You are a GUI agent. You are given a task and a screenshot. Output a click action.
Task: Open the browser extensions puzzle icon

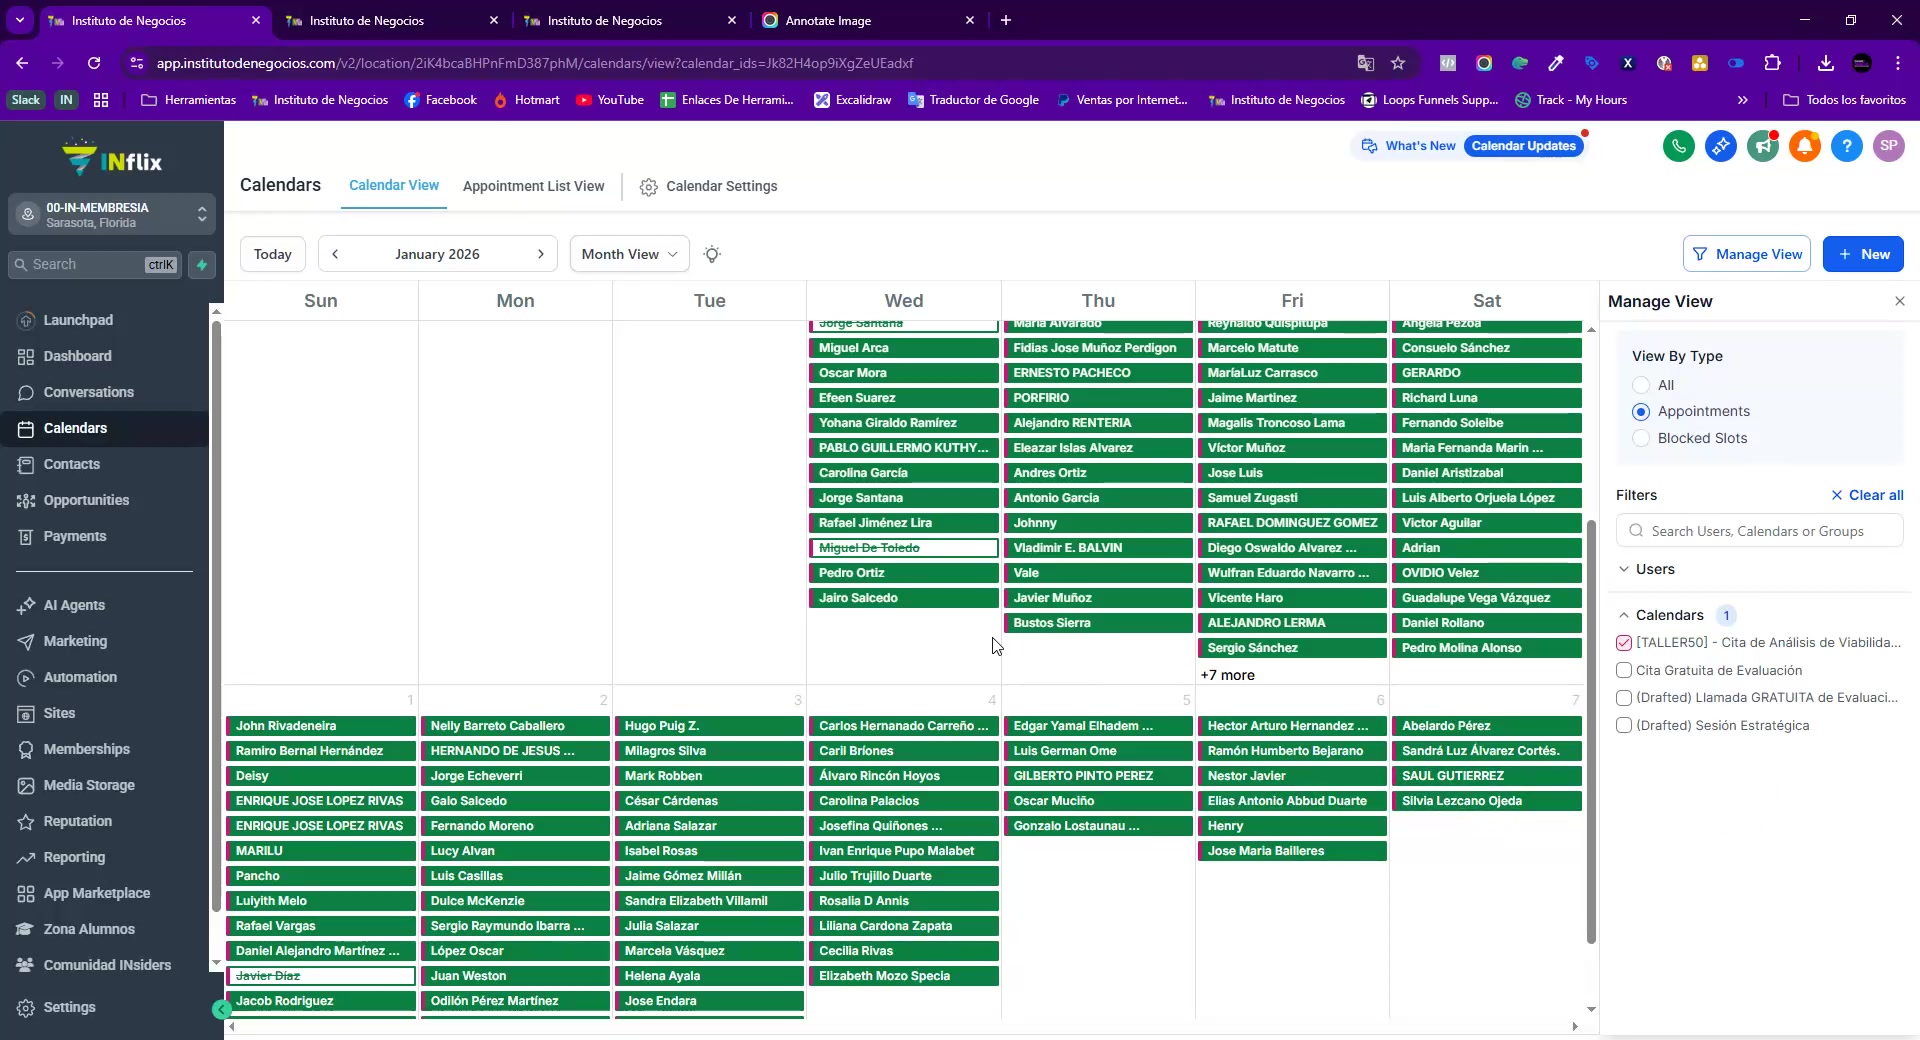1773,63
